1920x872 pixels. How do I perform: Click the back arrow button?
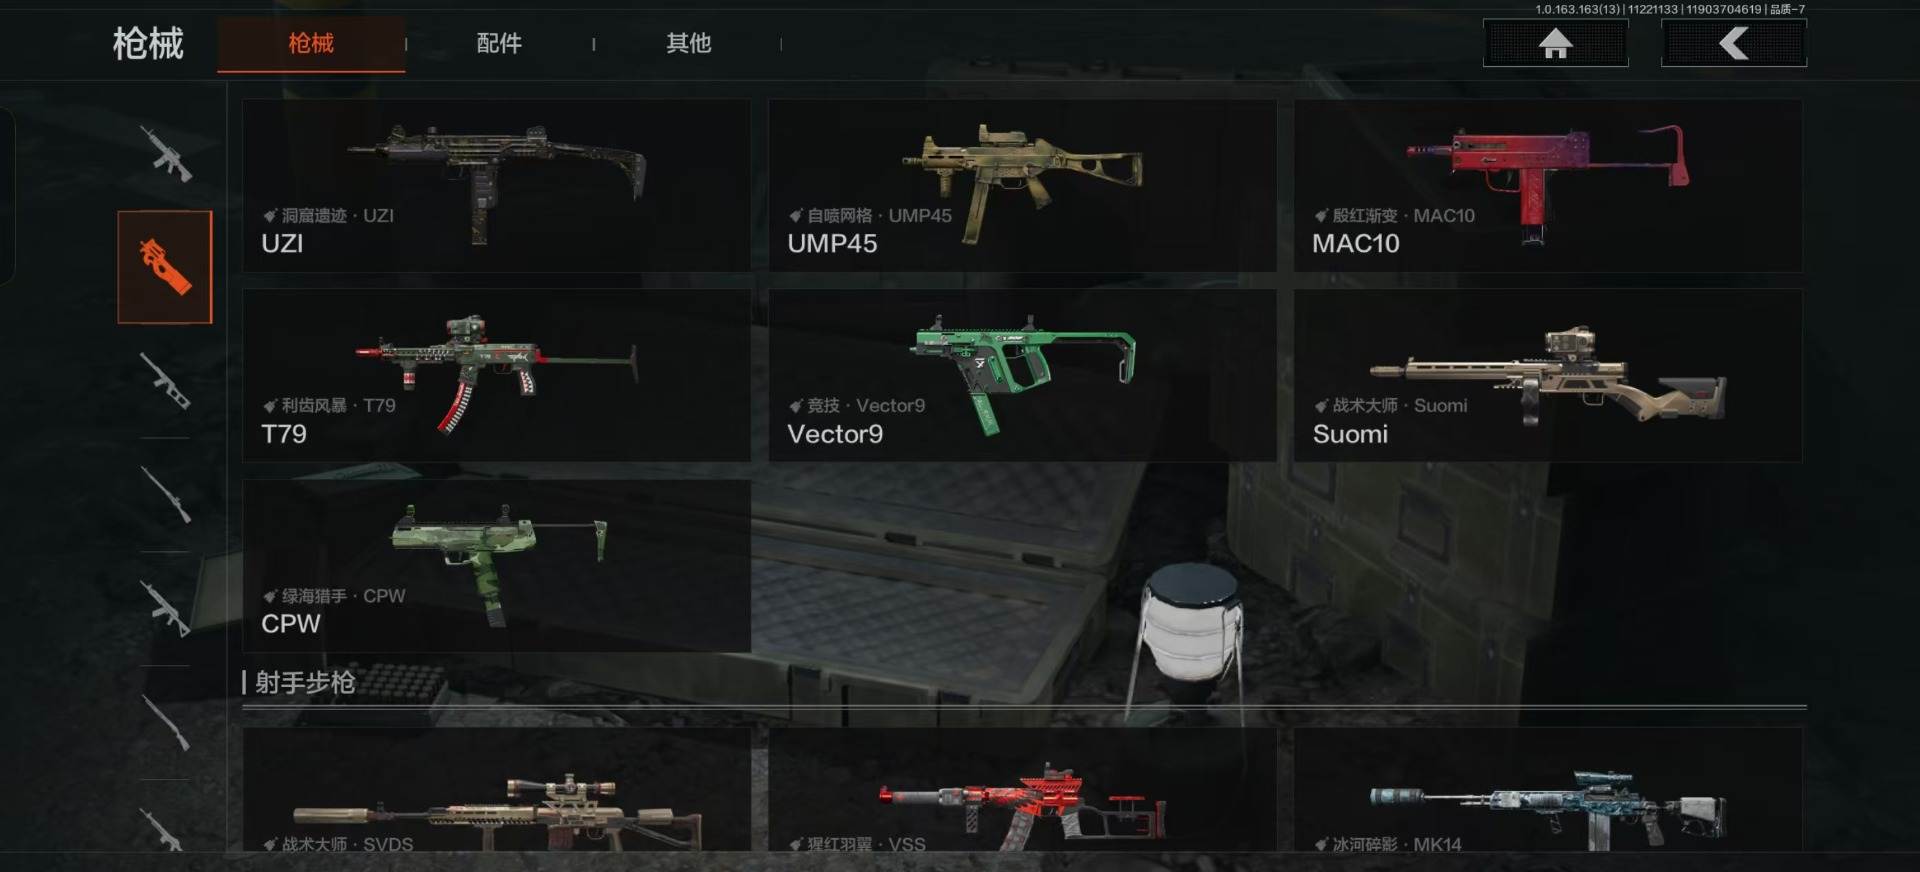(1733, 43)
